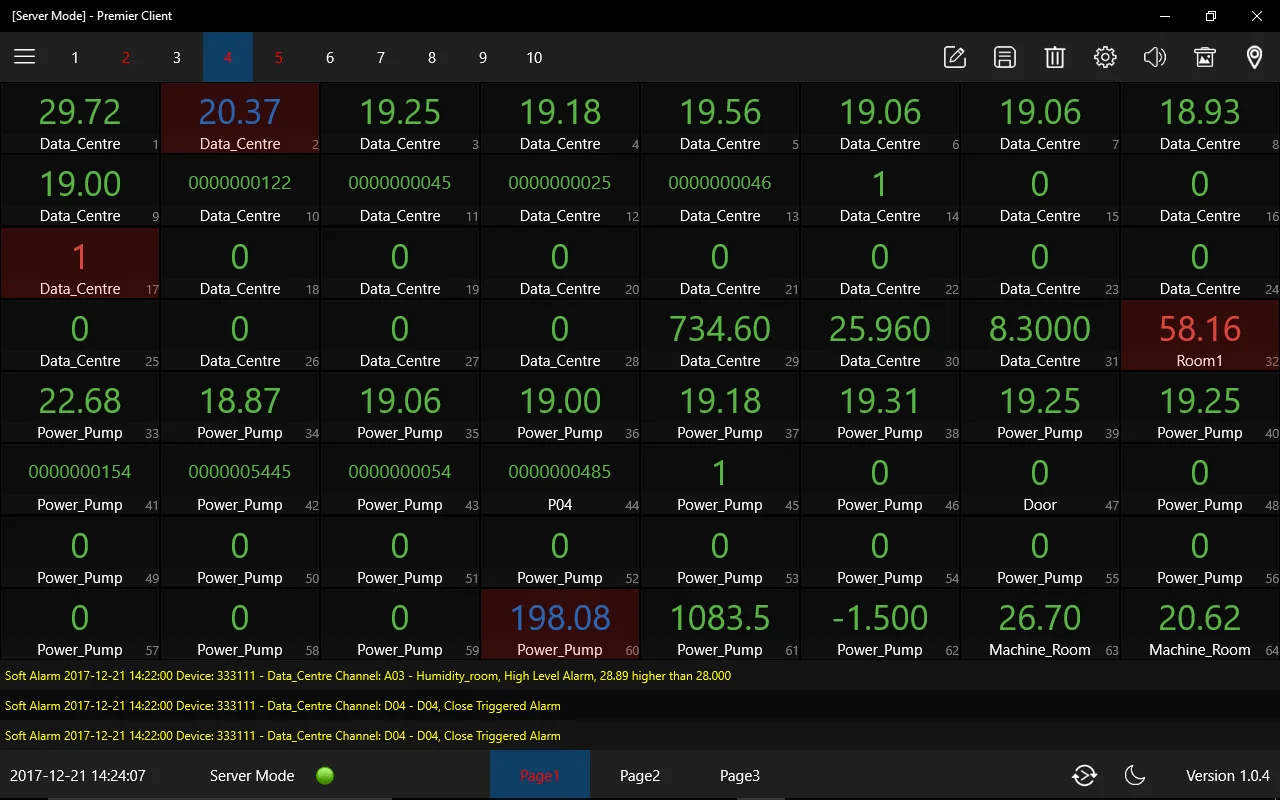Open the Door channel tile

1040,481
